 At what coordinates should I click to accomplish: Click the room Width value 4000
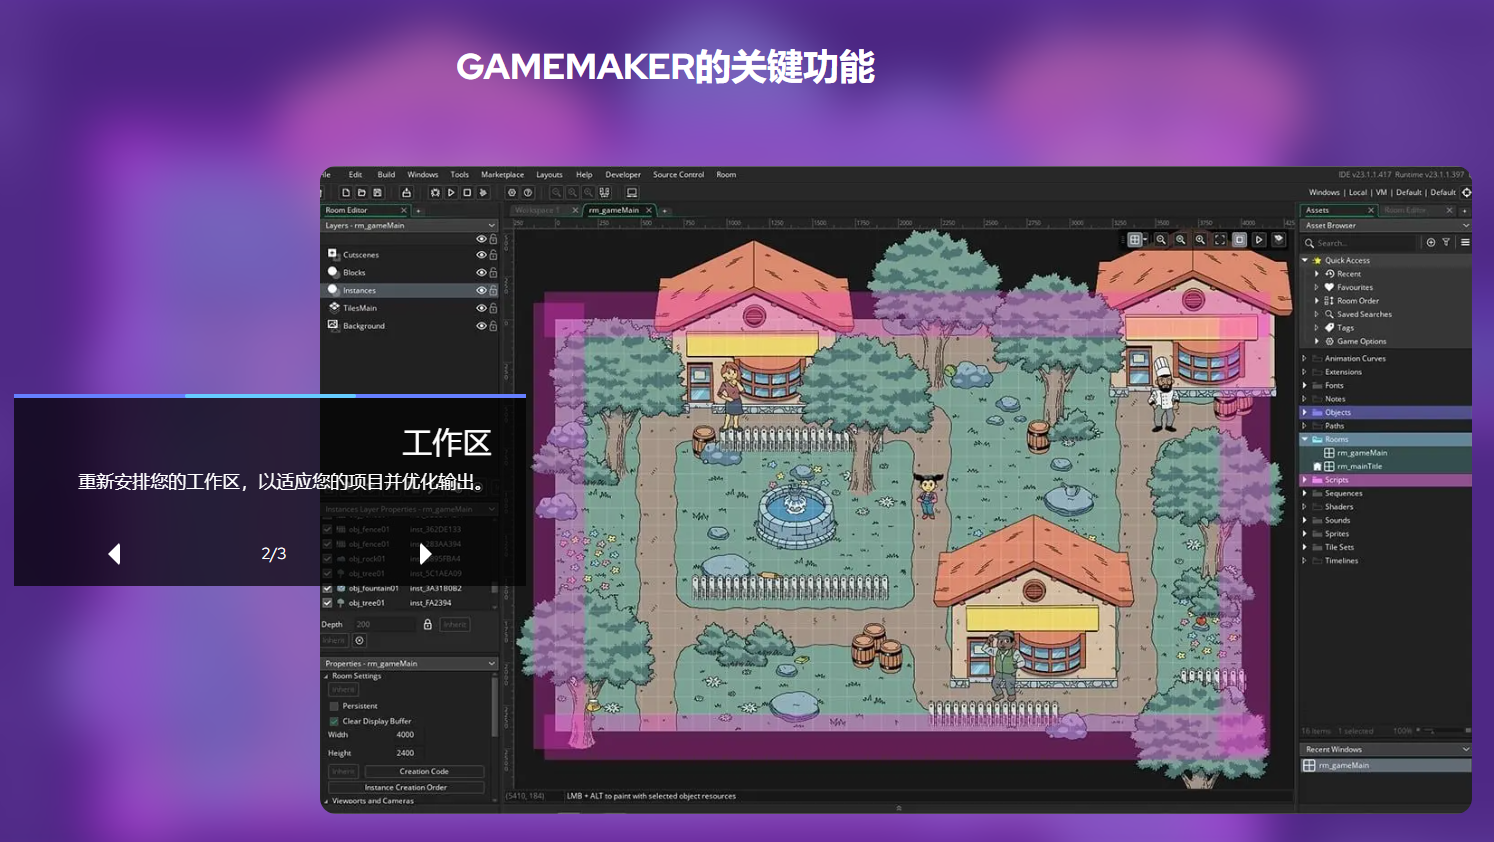click(x=405, y=735)
